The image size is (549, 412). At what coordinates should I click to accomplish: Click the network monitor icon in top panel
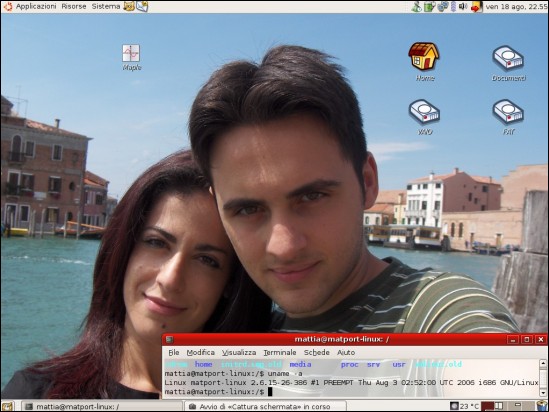point(443,7)
